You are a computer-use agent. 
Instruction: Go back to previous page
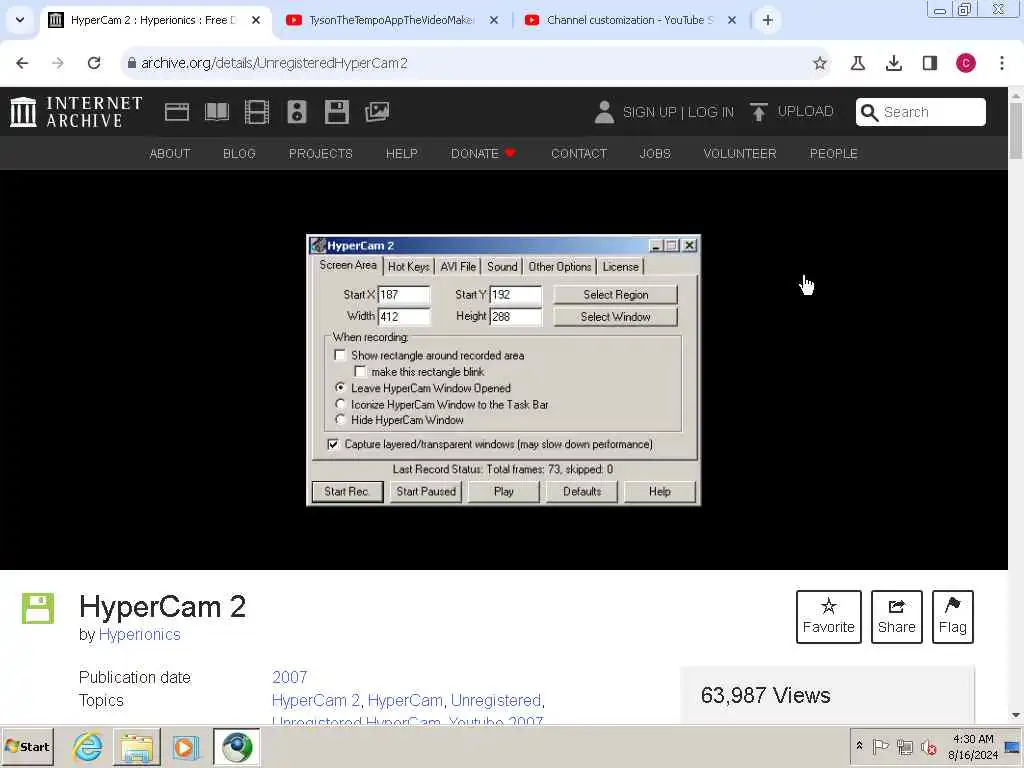click(22, 63)
